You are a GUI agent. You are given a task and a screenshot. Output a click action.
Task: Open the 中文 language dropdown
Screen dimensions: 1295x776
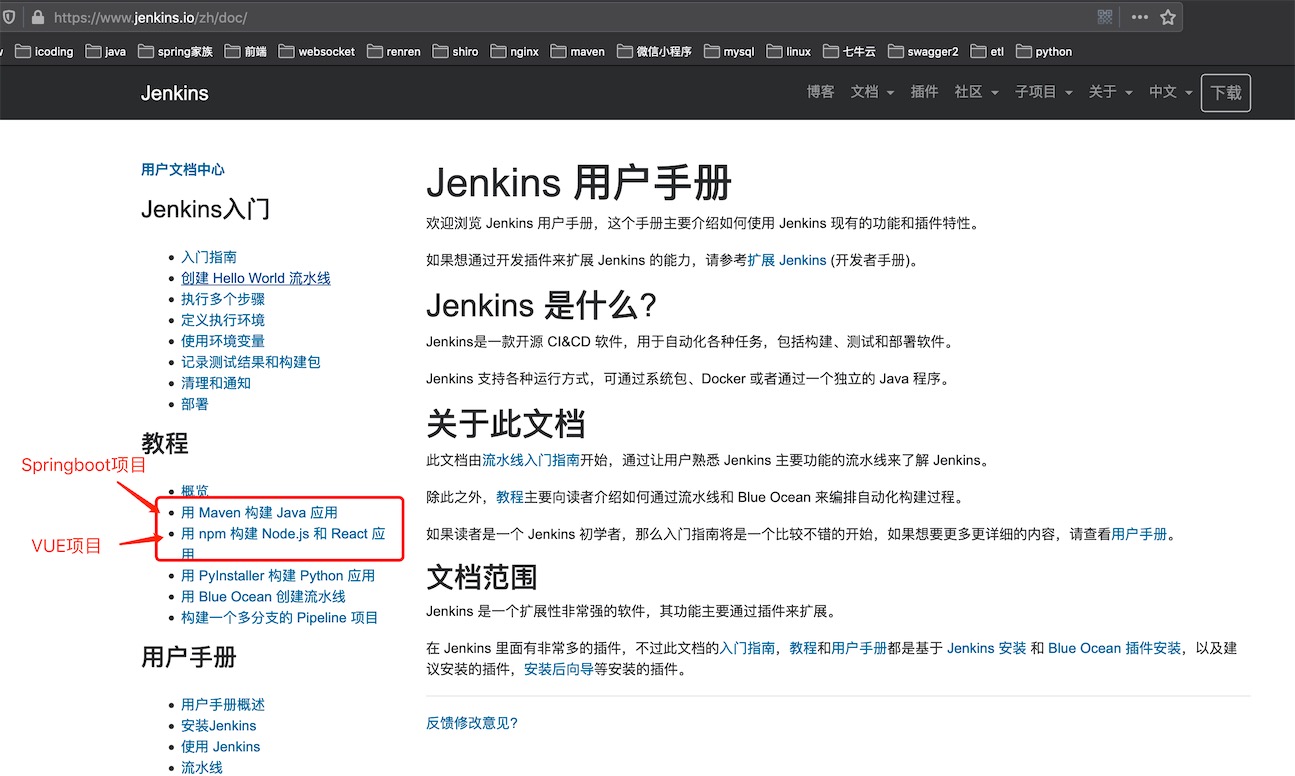coord(1170,92)
